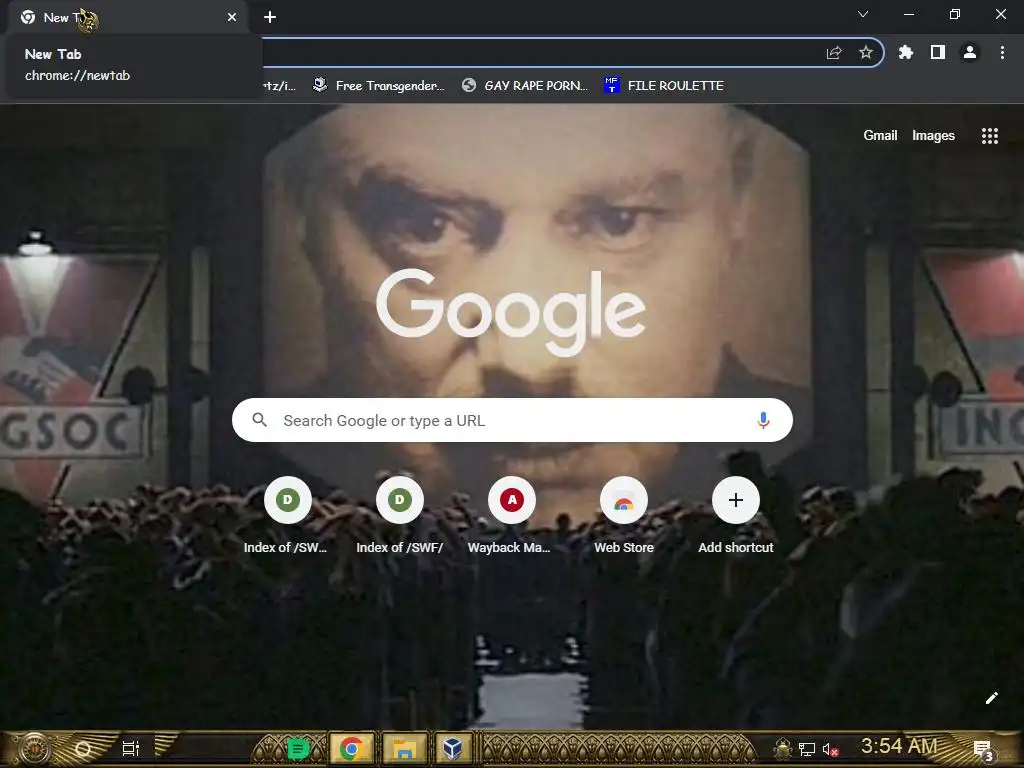Open the Index of /SWF/ shortcut
Image resolution: width=1024 pixels, height=768 pixels.
pyautogui.click(x=400, y=515)
